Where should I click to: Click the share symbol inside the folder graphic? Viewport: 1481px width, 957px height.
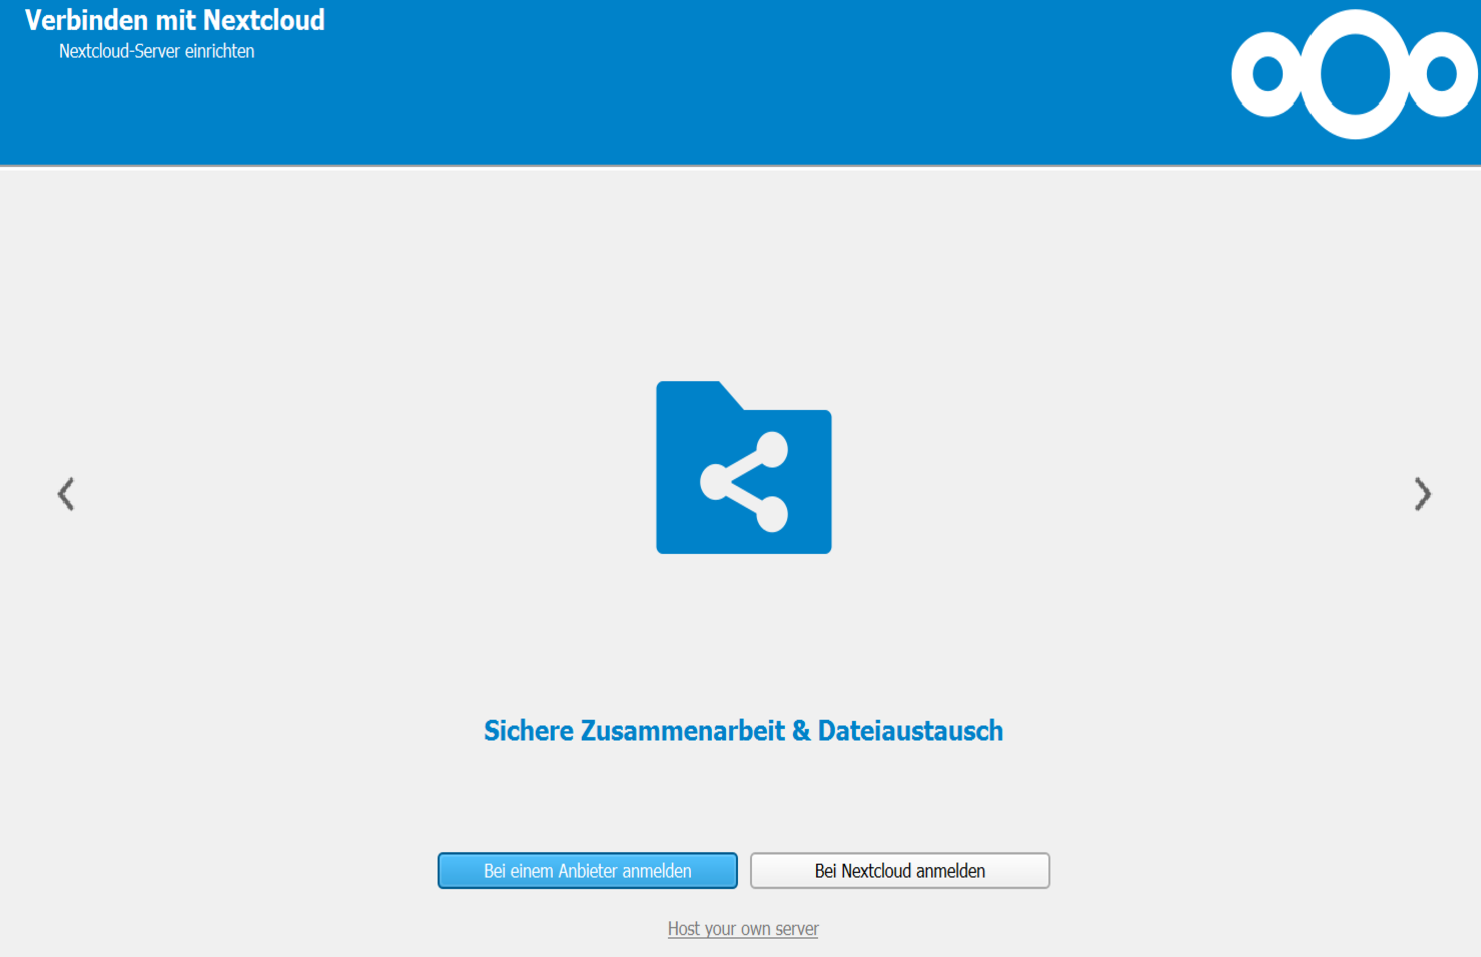click(x=743, y=480)
